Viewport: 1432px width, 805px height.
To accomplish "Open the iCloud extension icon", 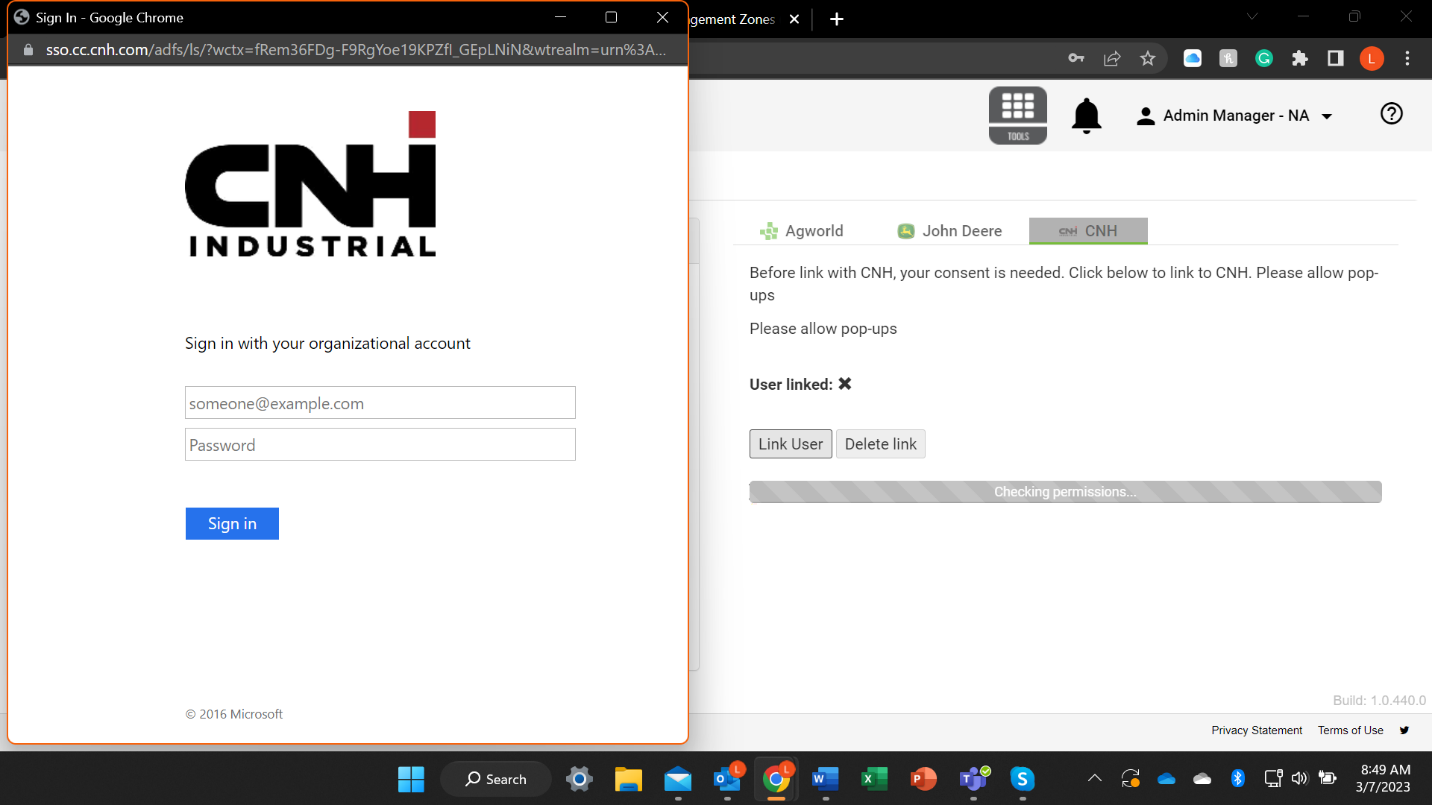I will tap(1192, 59).
